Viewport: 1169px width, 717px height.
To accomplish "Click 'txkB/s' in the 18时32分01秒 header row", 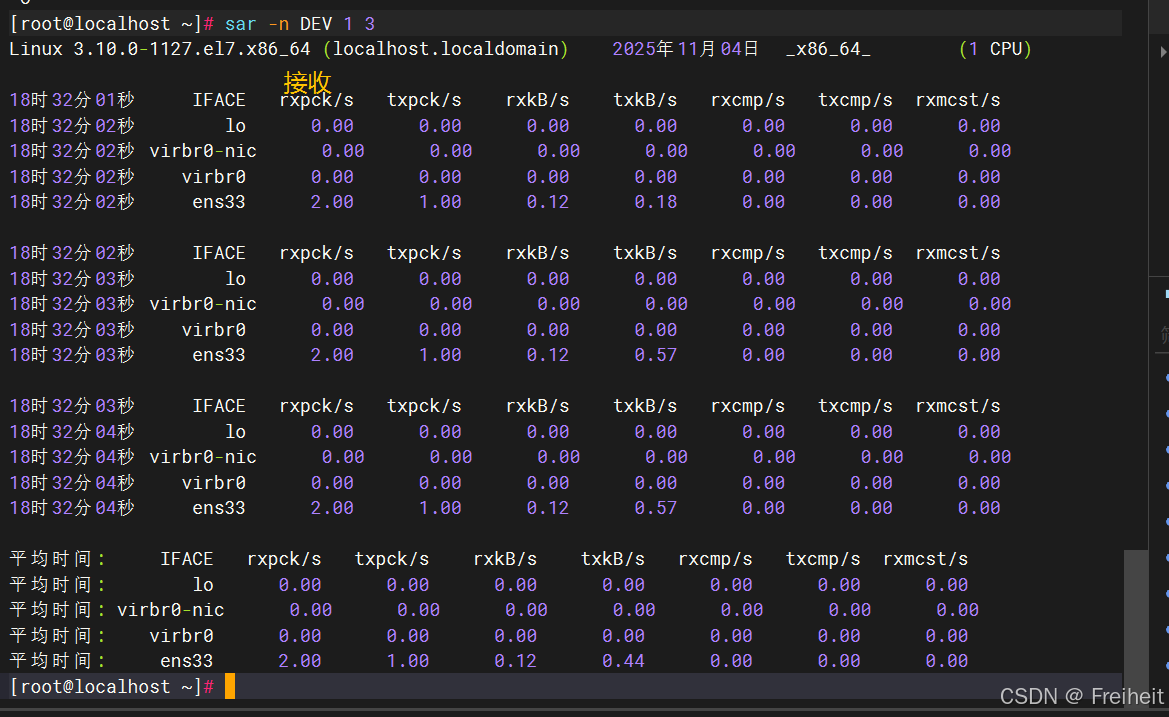I will (x=645, y=100).
